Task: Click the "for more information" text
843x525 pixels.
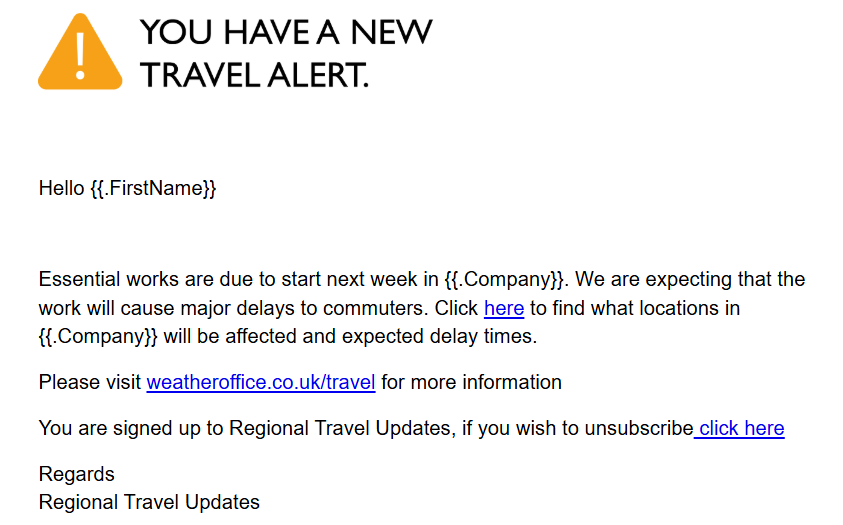Action: [471, 382]
